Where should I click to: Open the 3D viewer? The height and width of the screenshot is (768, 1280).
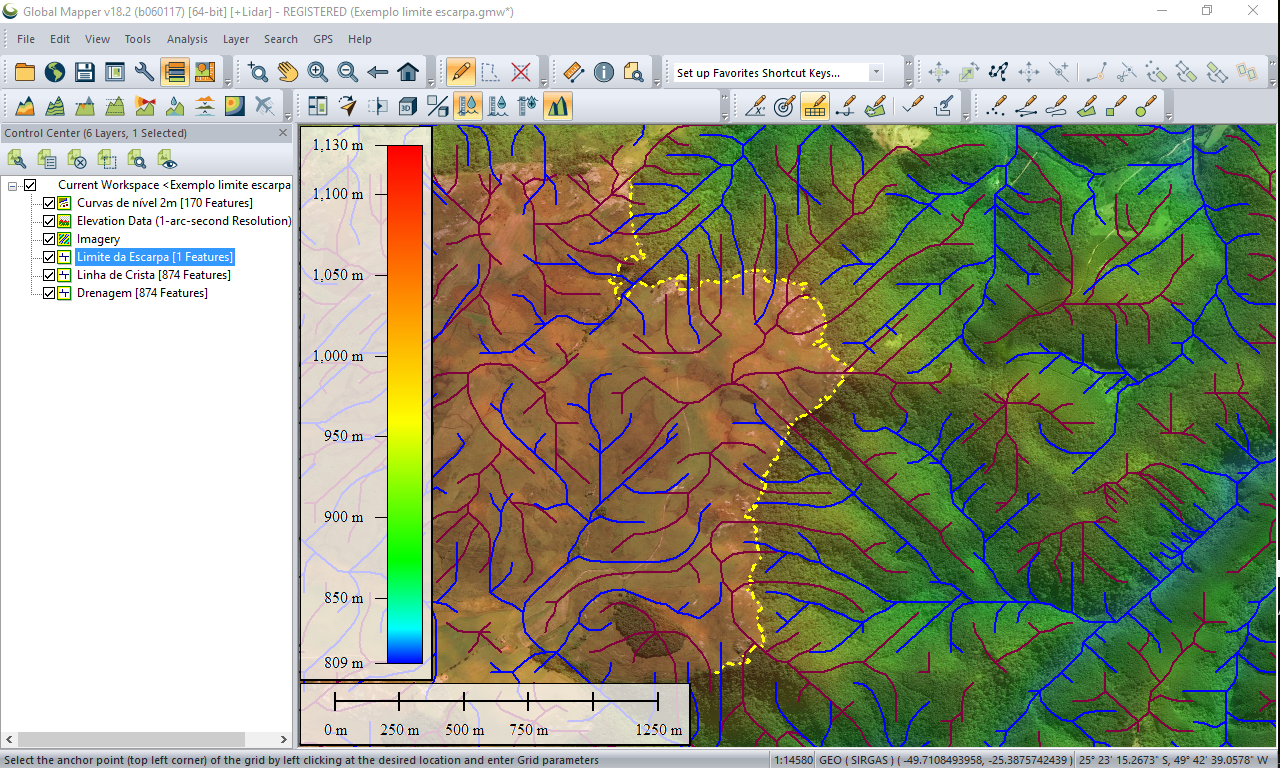click(x=408, y=105)
